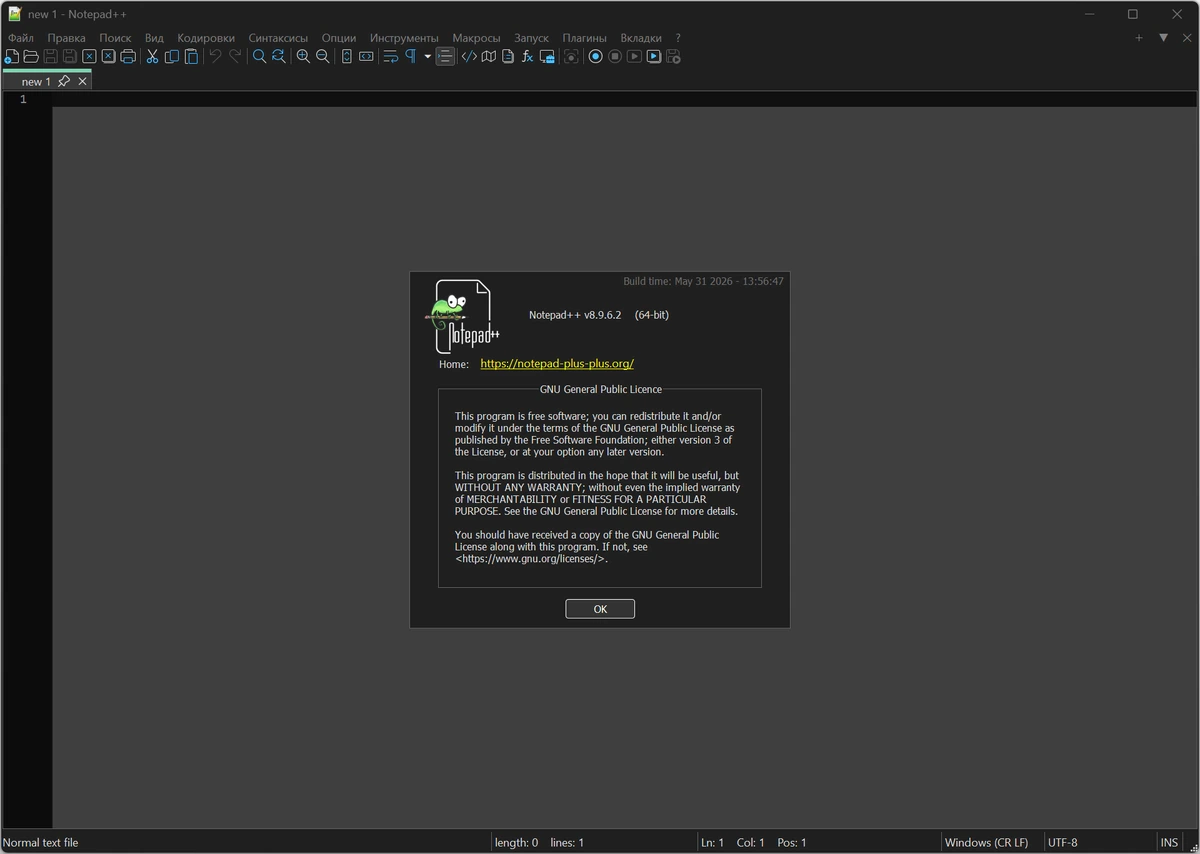This screenshot has height=854, width=1200.
Task: Click the Cut scissors icon
Action: (x=152, y=57)
